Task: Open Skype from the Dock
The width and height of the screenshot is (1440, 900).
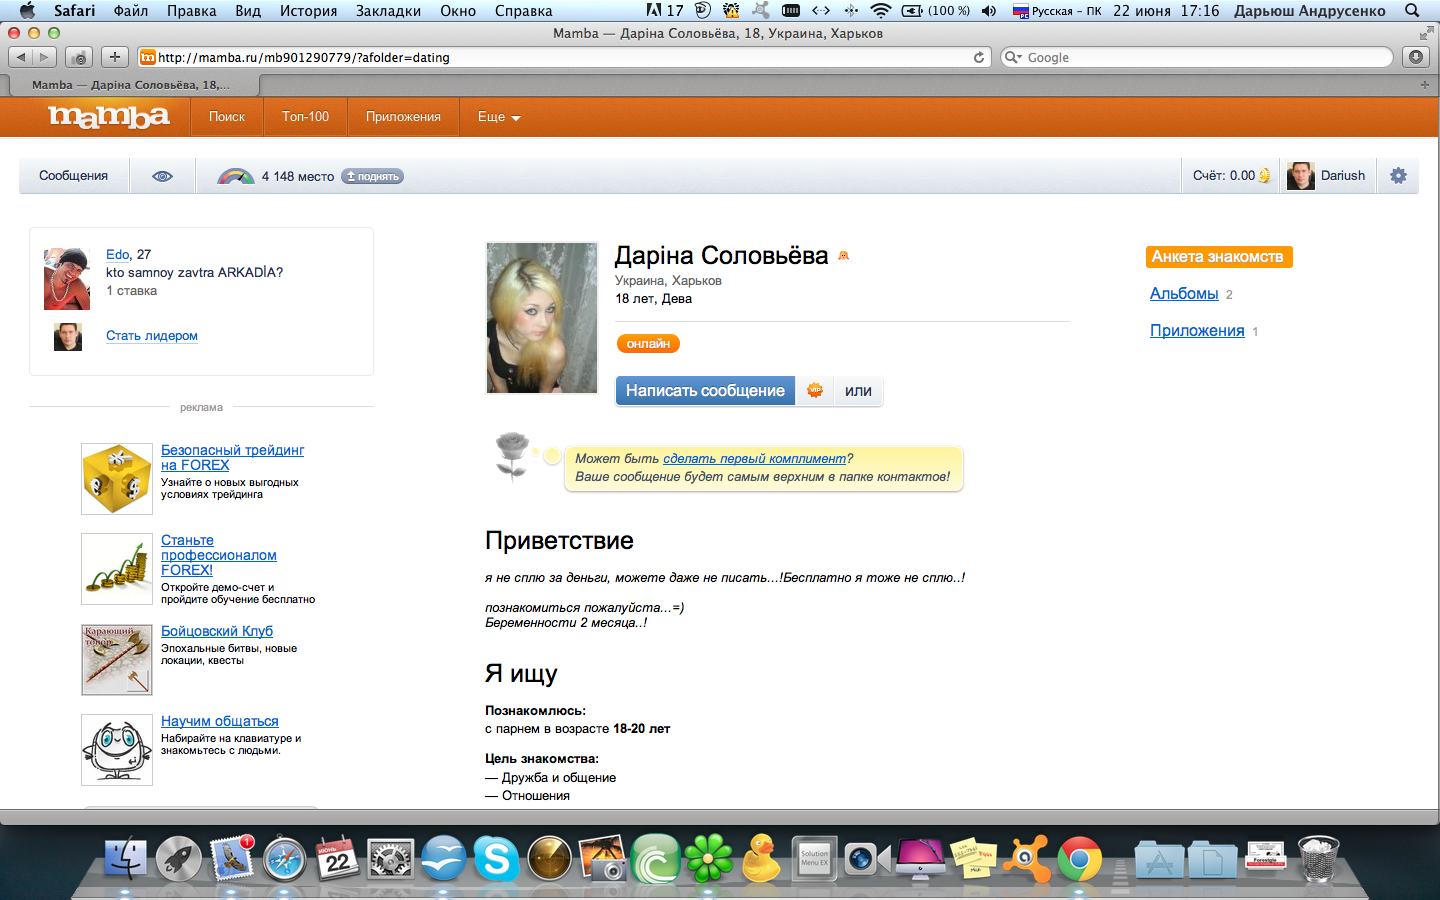Action: (496, 859)
